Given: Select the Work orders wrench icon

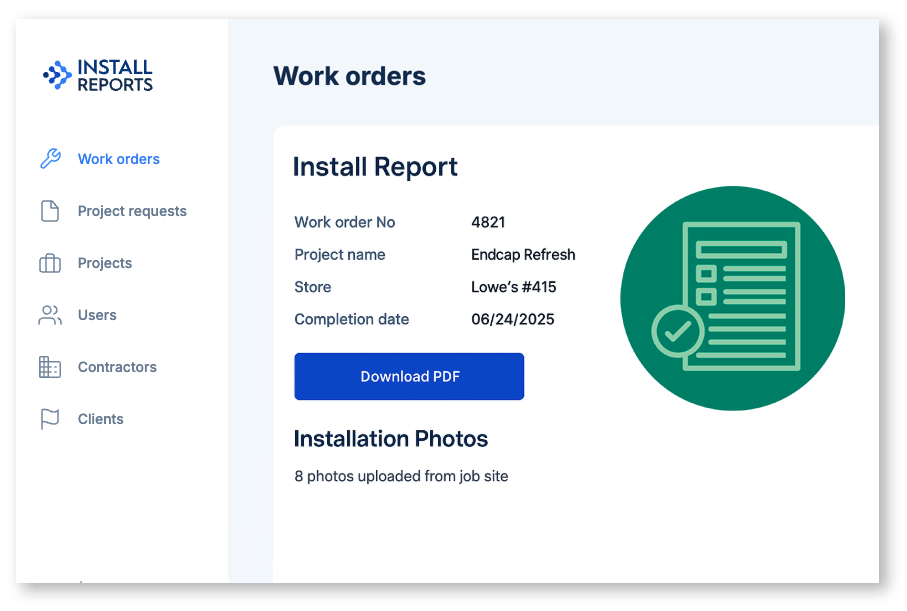Looking at the screenshot, I should [50, 158].
